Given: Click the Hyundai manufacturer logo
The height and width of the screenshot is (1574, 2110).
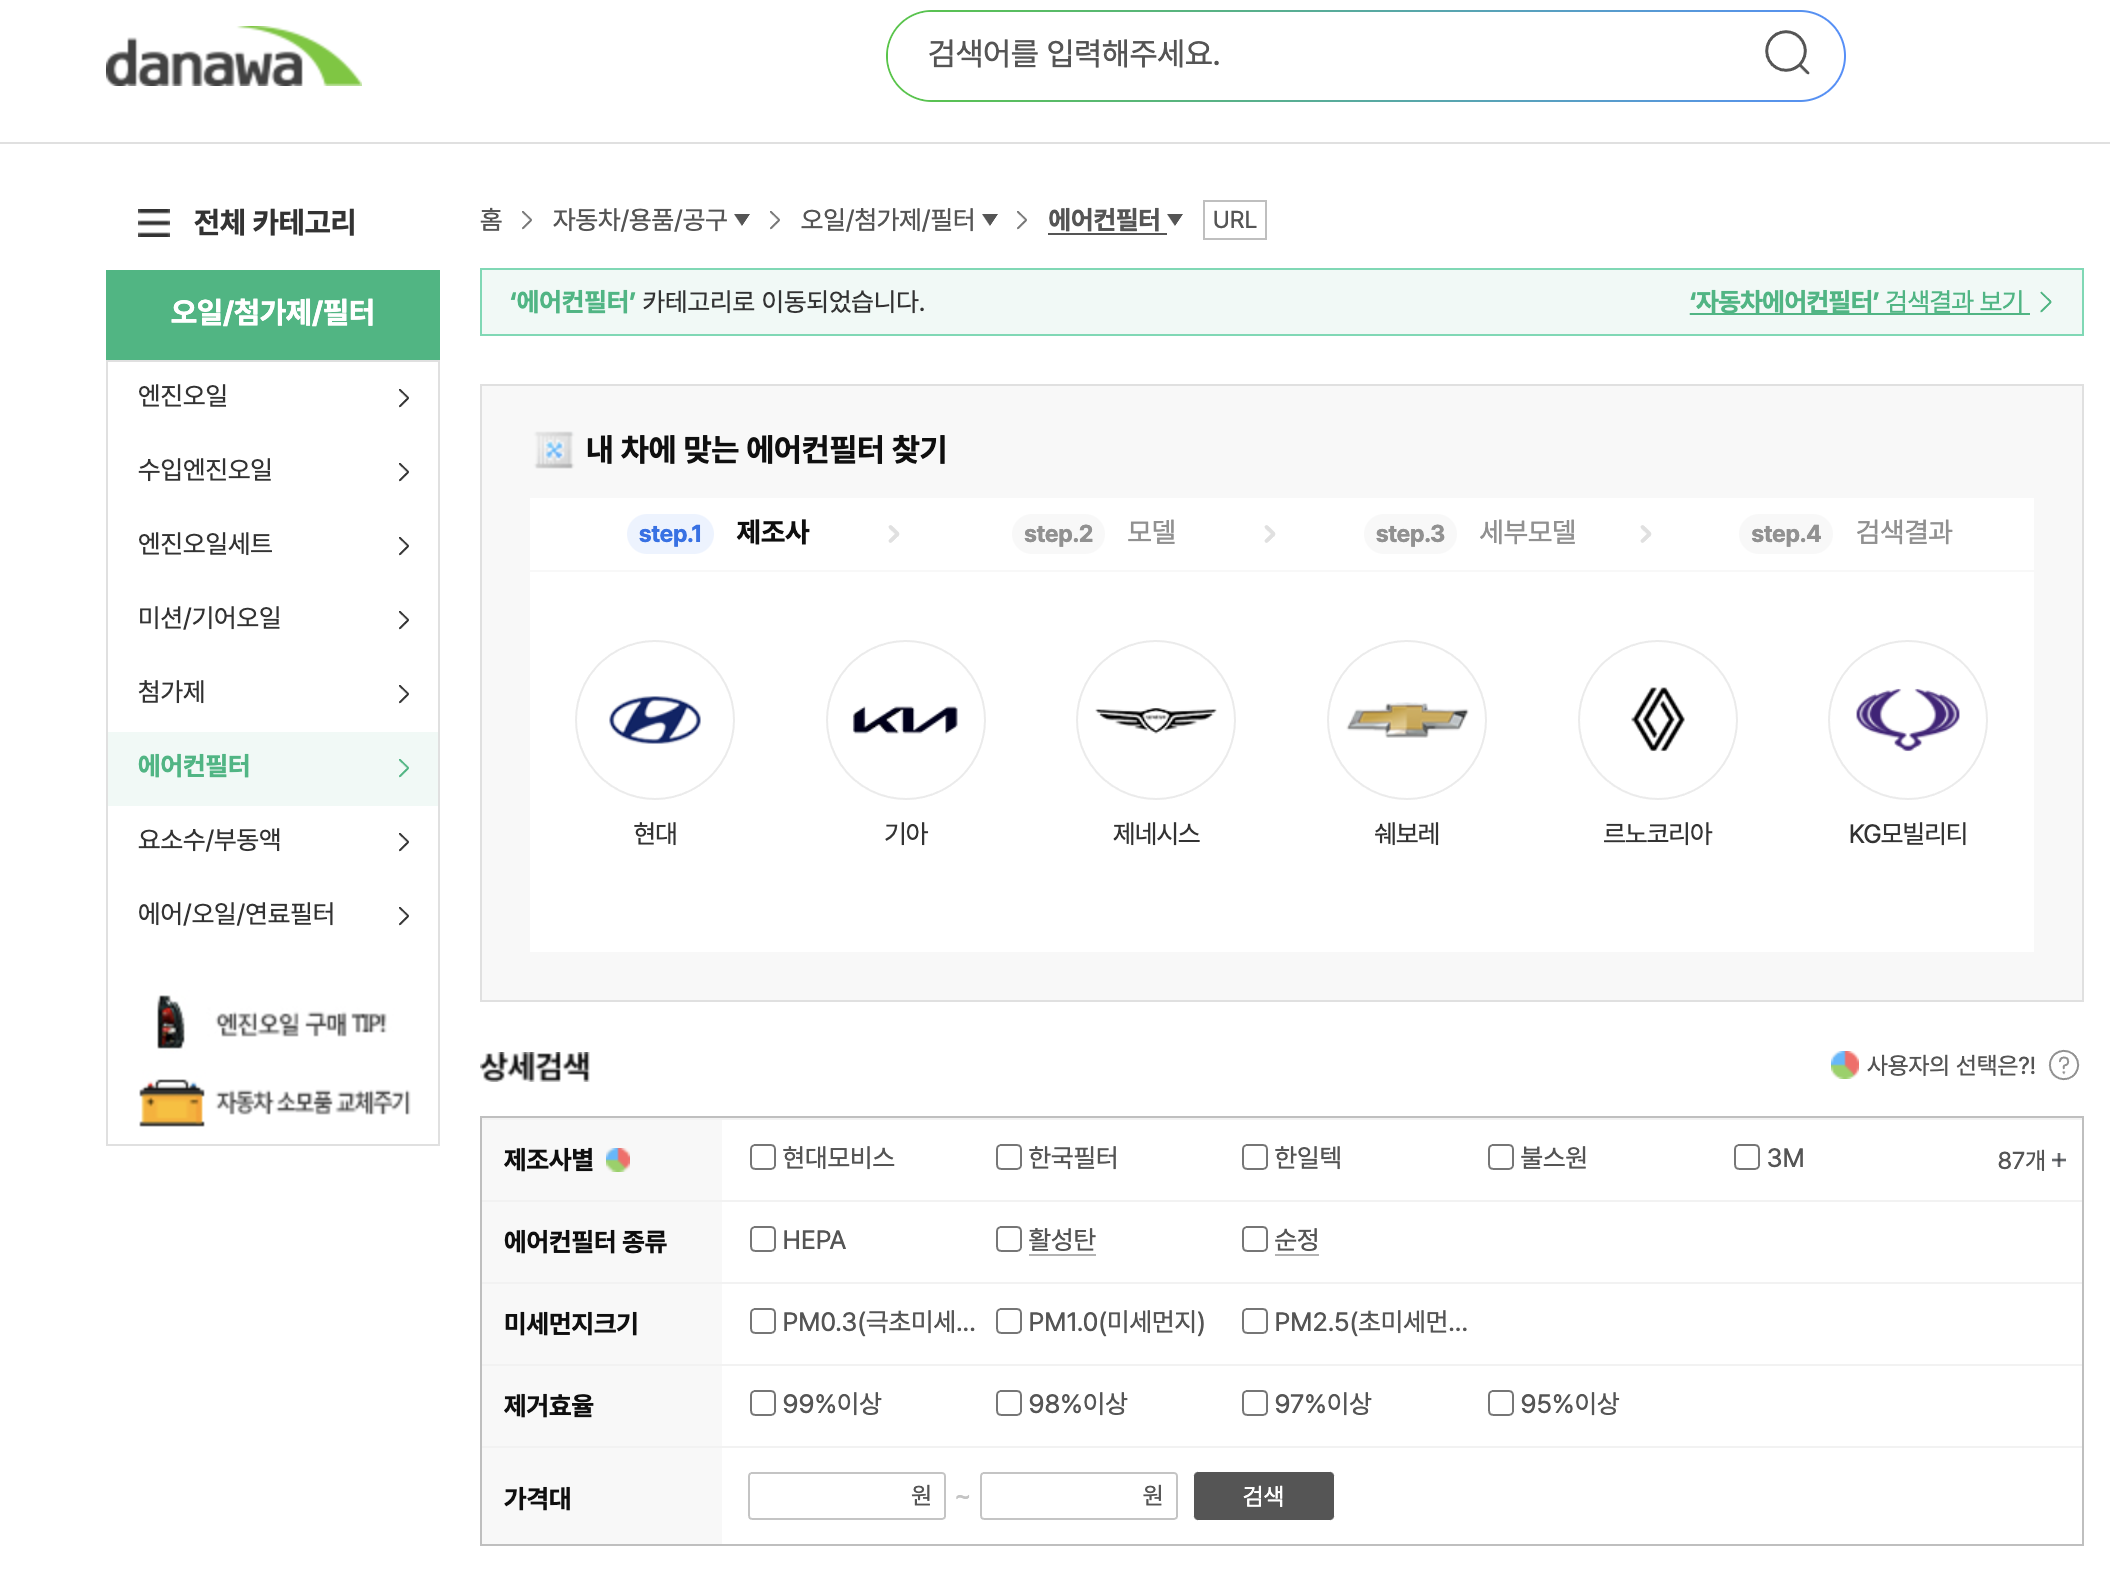Looking at the screenshot, I should pos(655,720).
